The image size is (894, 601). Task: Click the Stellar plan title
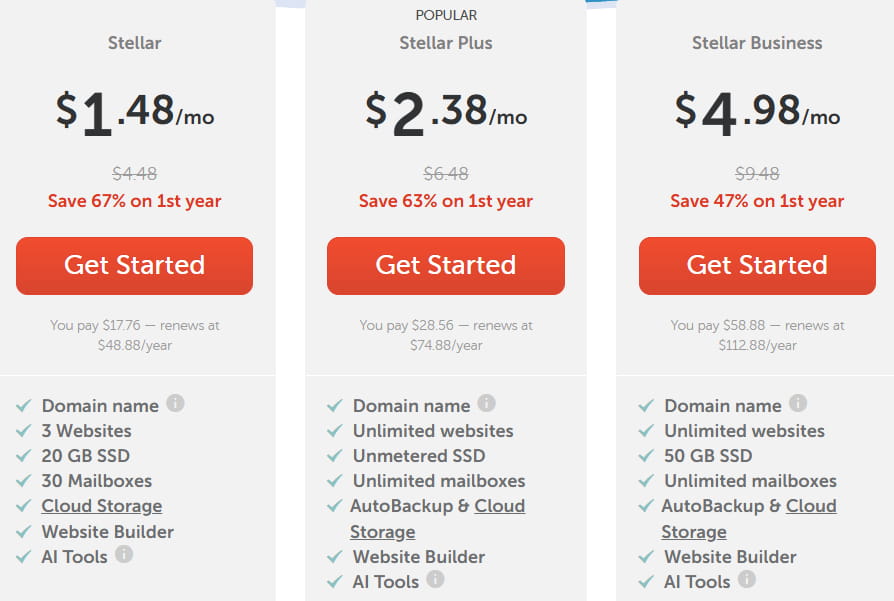(134, 43)
